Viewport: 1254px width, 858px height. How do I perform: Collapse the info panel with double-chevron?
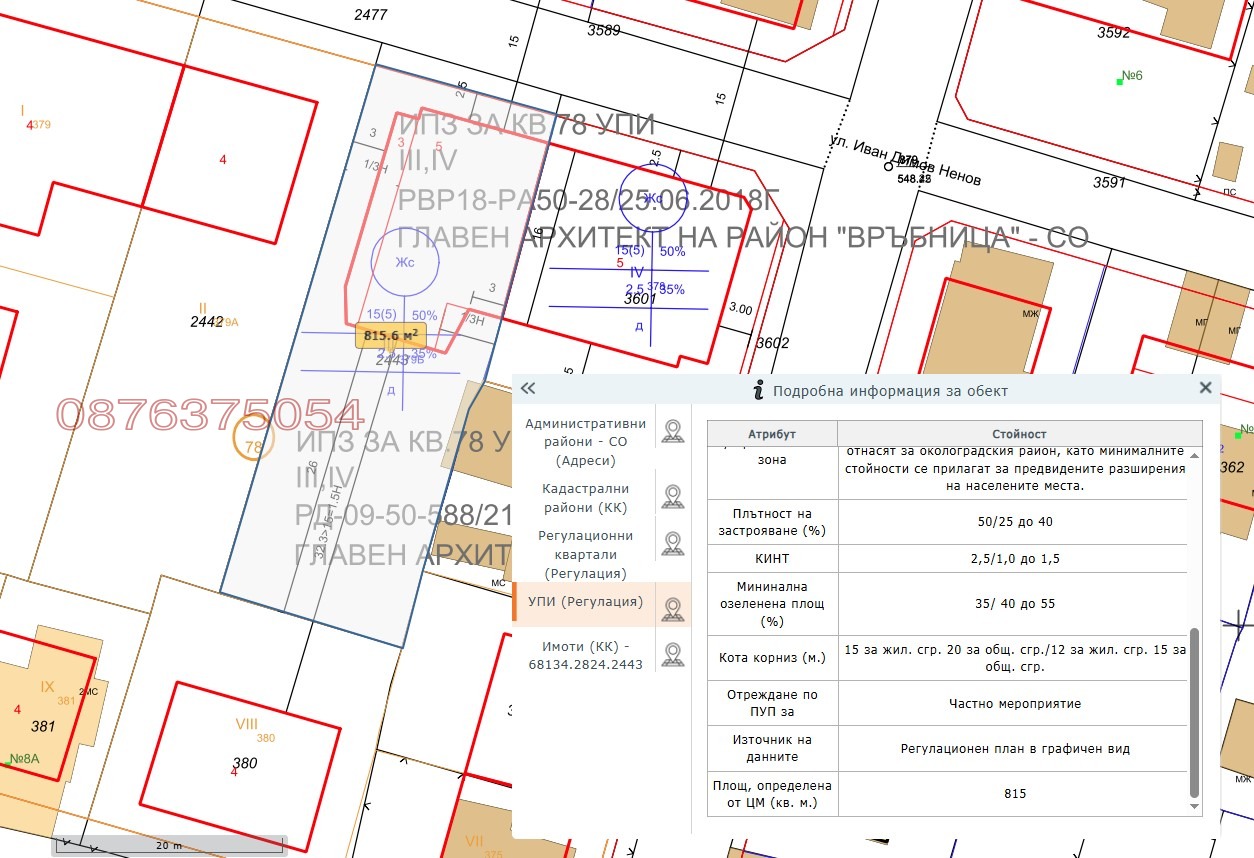[528, 389]
